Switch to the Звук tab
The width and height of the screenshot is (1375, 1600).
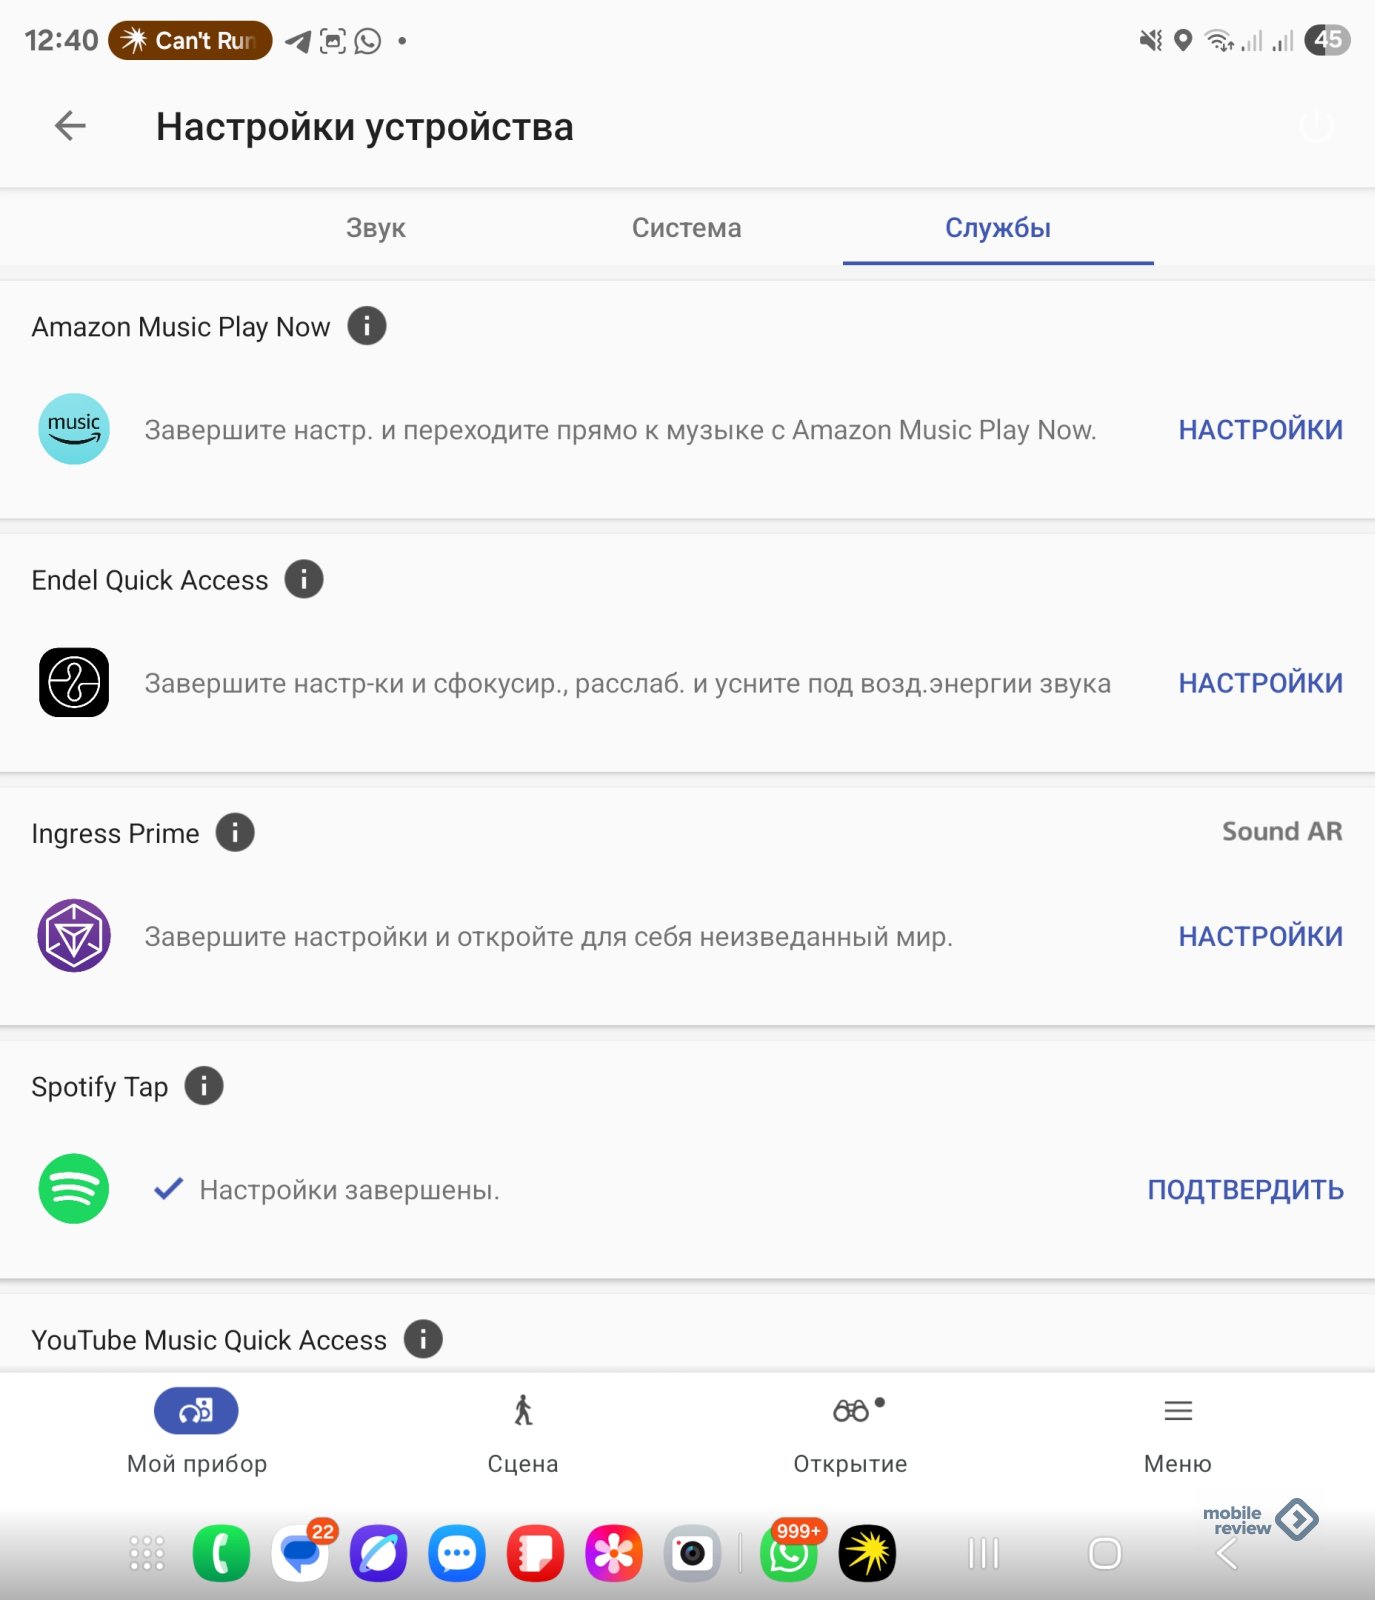pos(376,228)
